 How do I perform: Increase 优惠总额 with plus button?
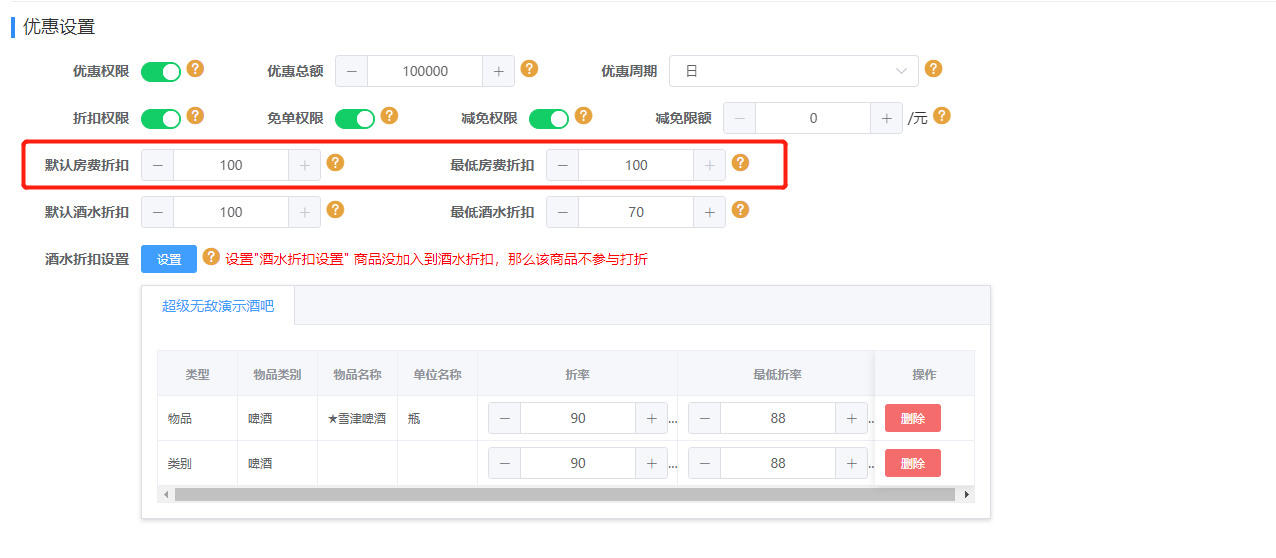click(498, 71)
